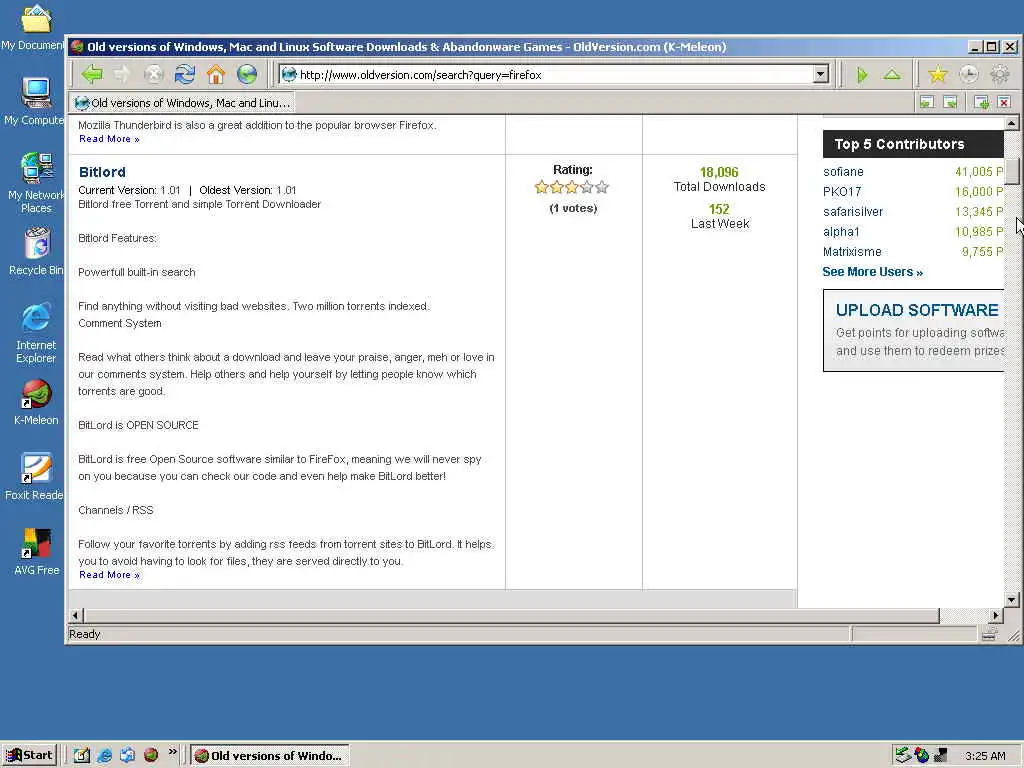This screenshot has width=1024, height=768.
Task: Open the AVG Free desktop shortcut
Action: click(x=36, y=552)
